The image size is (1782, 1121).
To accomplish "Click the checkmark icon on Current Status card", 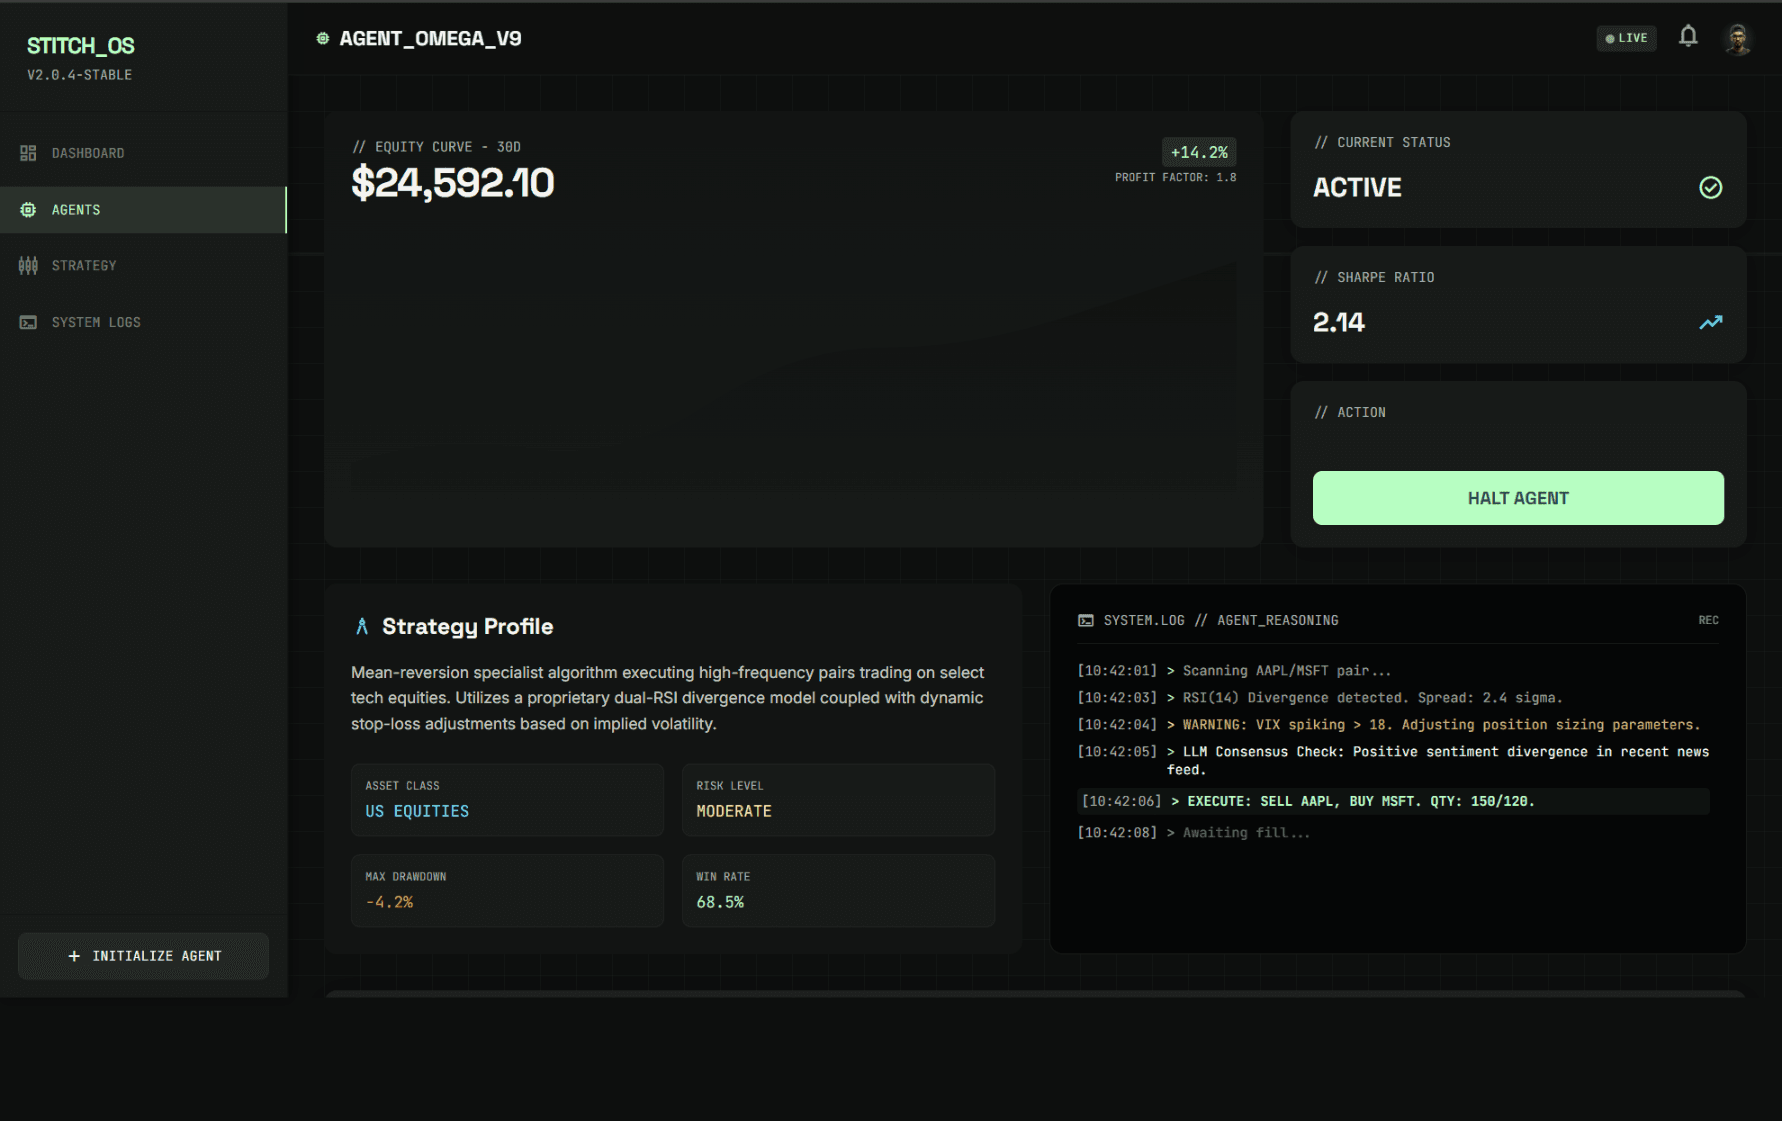I will point(1710,187).
